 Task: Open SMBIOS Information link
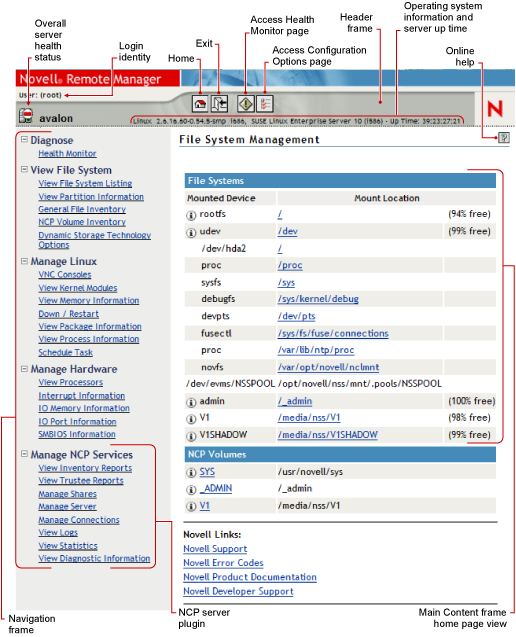coord(77,434)
